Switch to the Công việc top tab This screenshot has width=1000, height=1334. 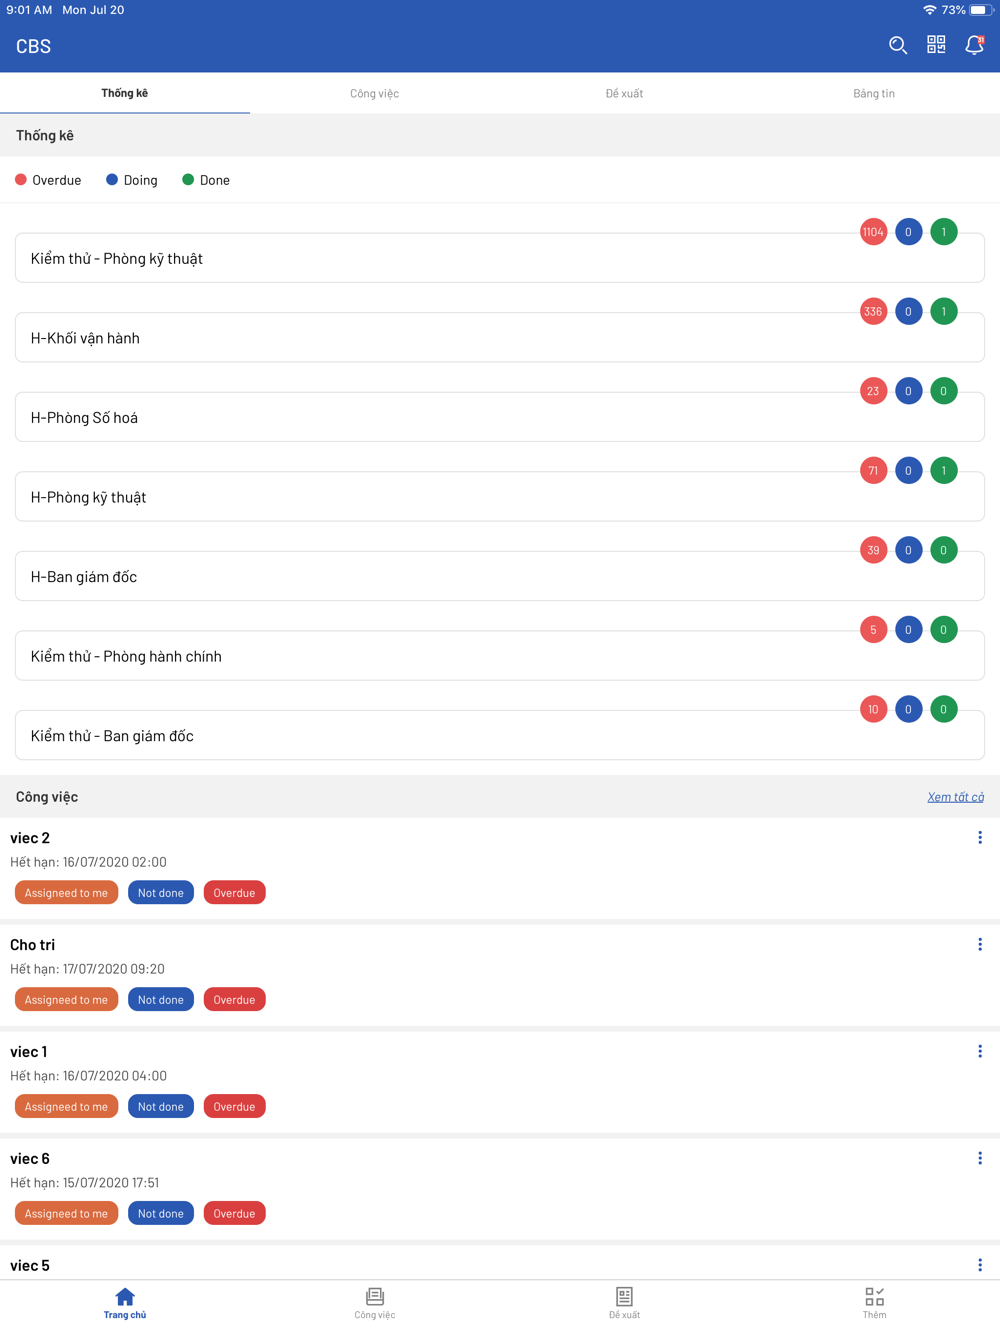(x=375, y=93)
